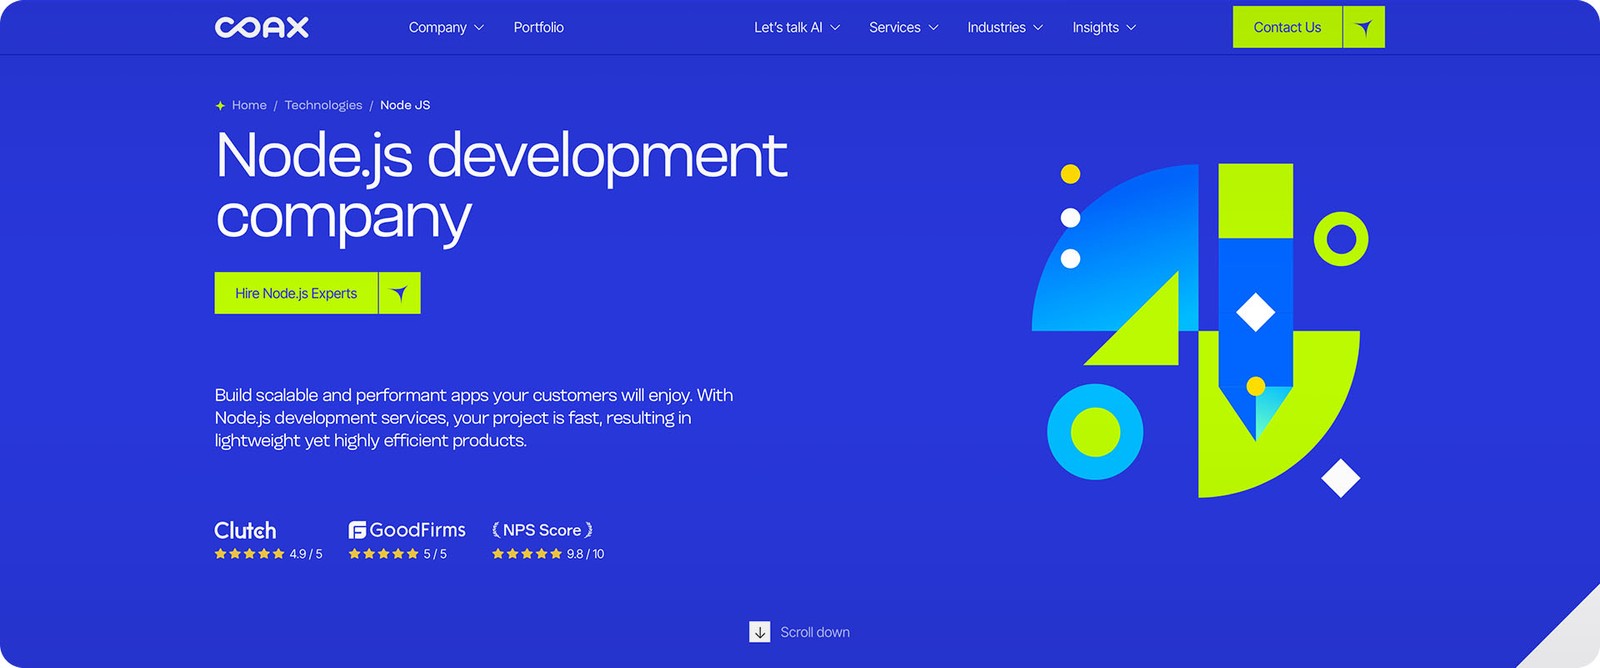
Task: Expand the Let's talk AI chevron
Action: (835, 28)
